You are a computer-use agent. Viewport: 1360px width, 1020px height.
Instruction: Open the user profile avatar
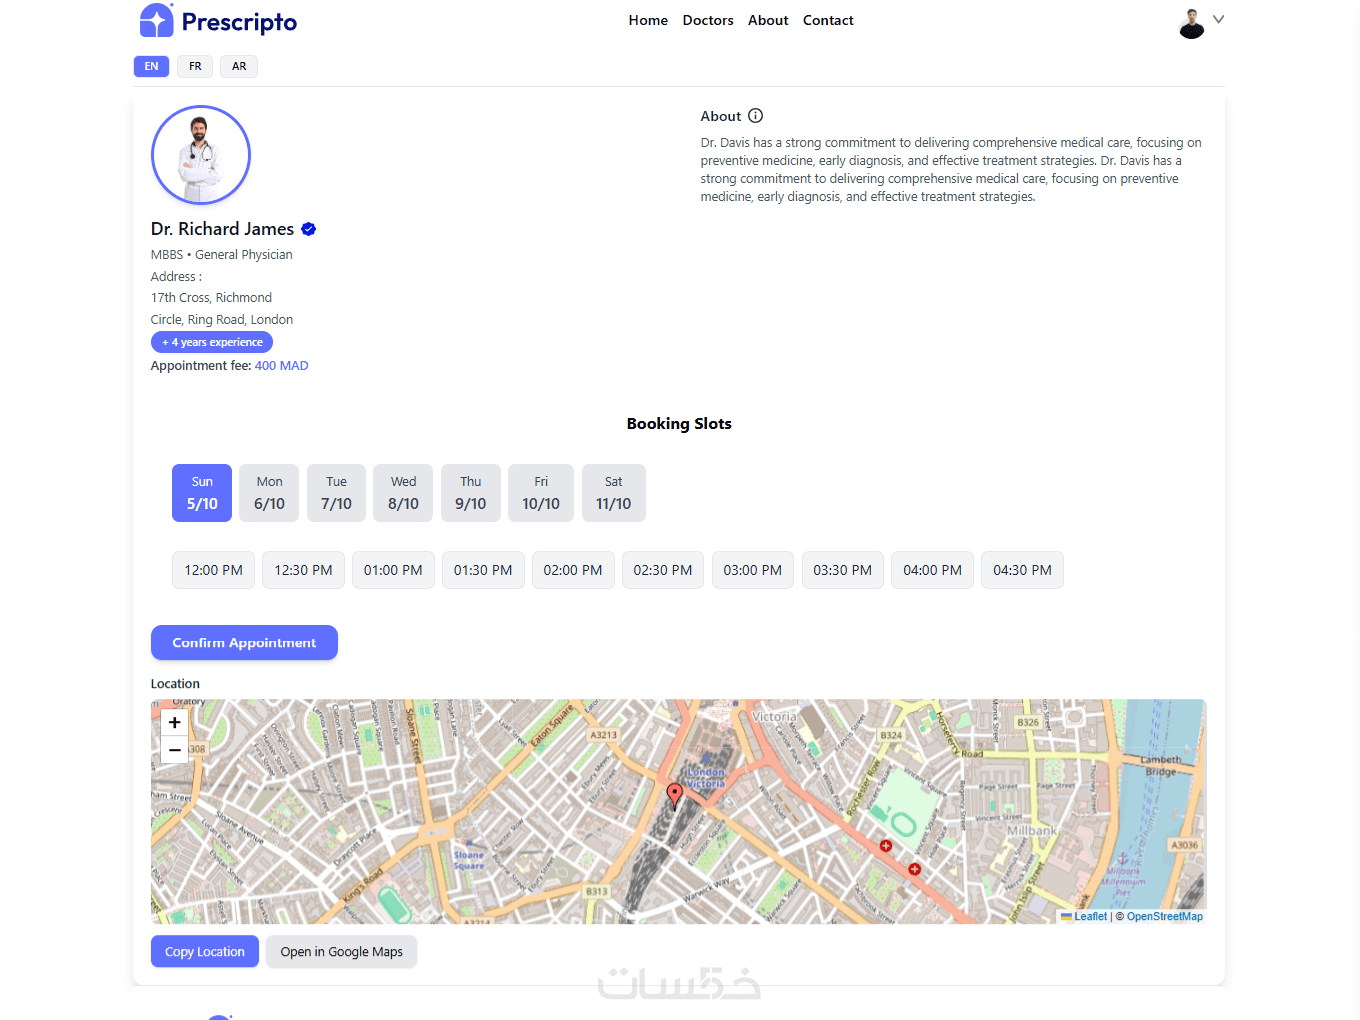[1191, 23]
